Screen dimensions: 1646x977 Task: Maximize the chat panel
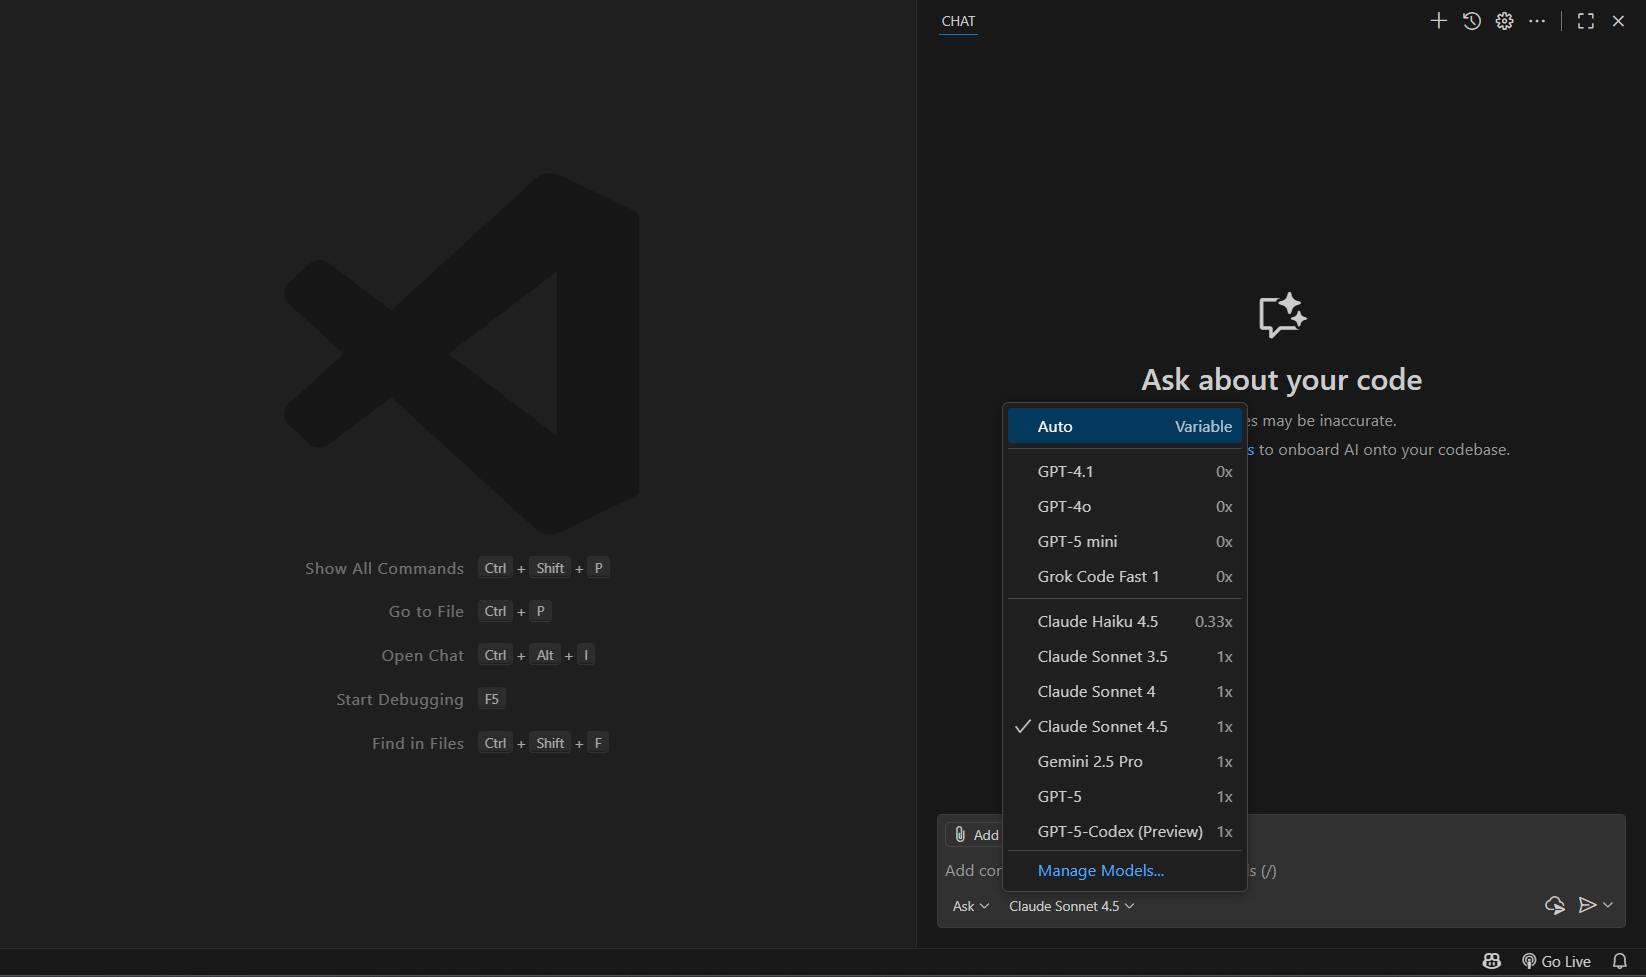(x=1586, y=20)
